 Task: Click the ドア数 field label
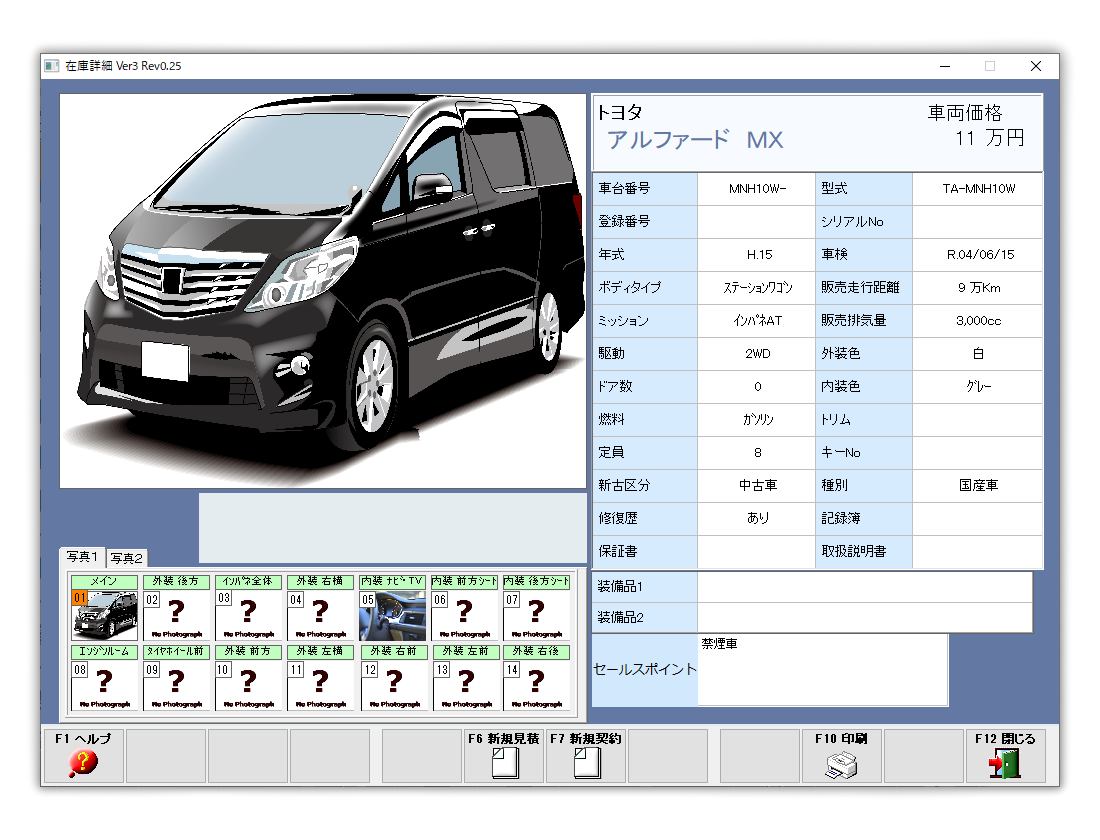coord(615,387)
